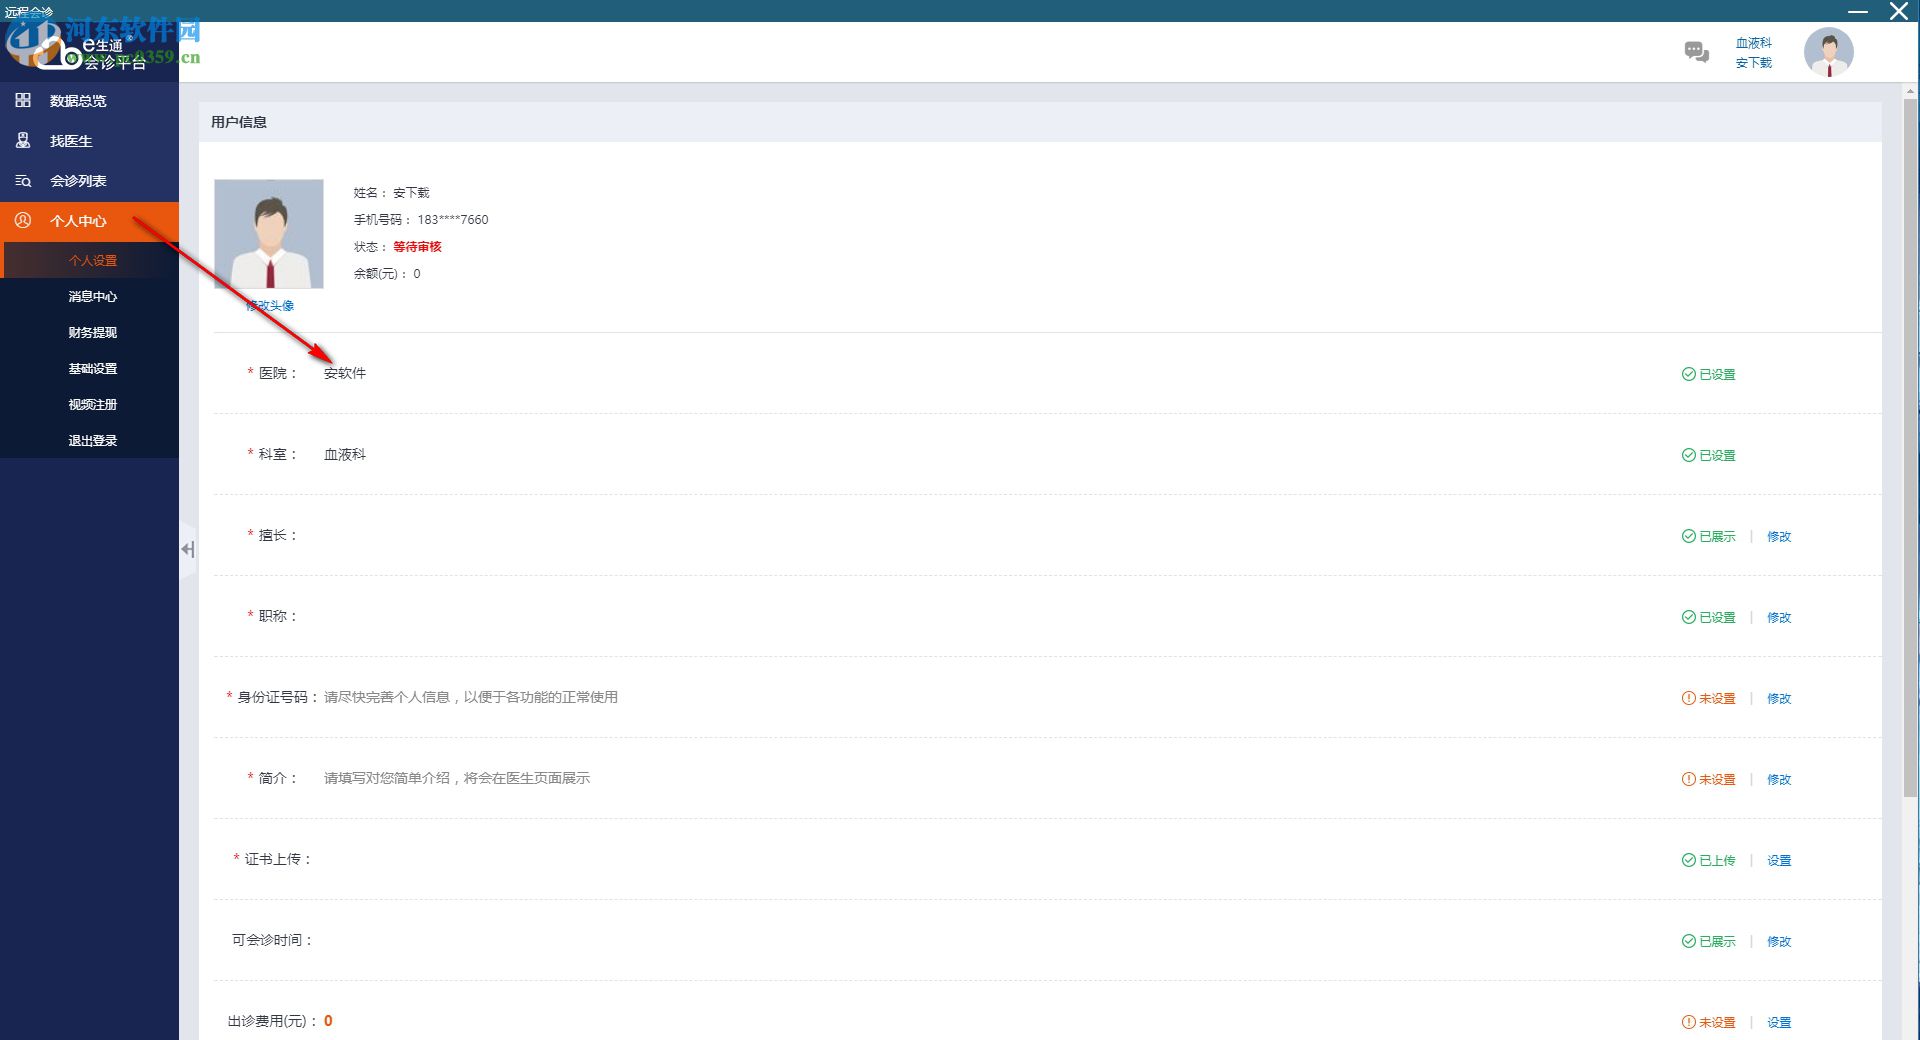Click the 已上传 status on 证书上传 row
The height and width of the screenshot is (1040, 1920).
pyautogui.click(x=1717, y=860)
